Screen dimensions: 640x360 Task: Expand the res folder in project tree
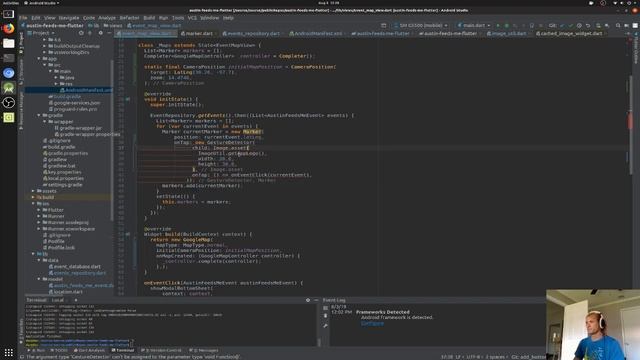[x=56, y=84]
